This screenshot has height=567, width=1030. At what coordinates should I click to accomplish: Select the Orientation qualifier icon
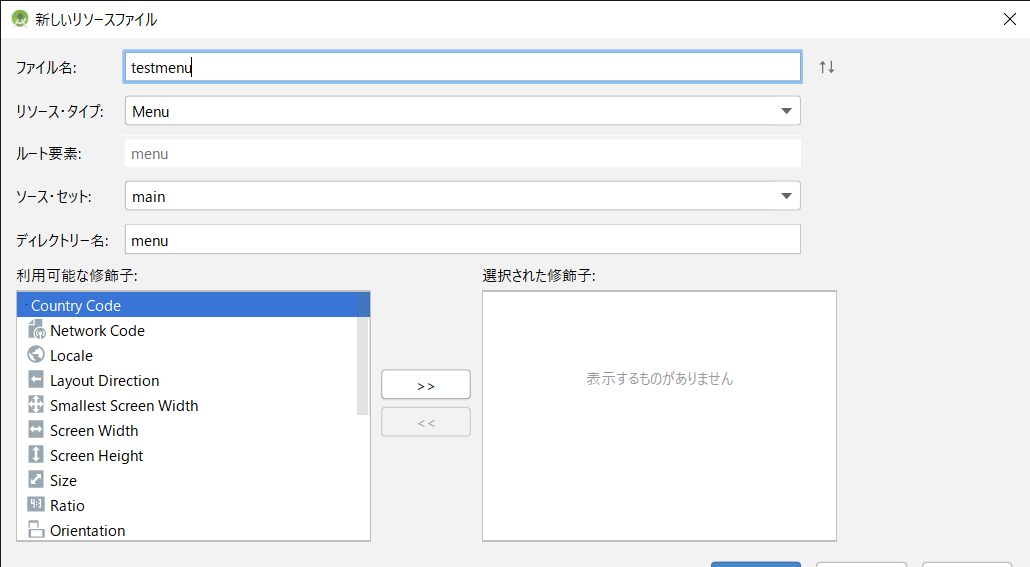[36, 530]
